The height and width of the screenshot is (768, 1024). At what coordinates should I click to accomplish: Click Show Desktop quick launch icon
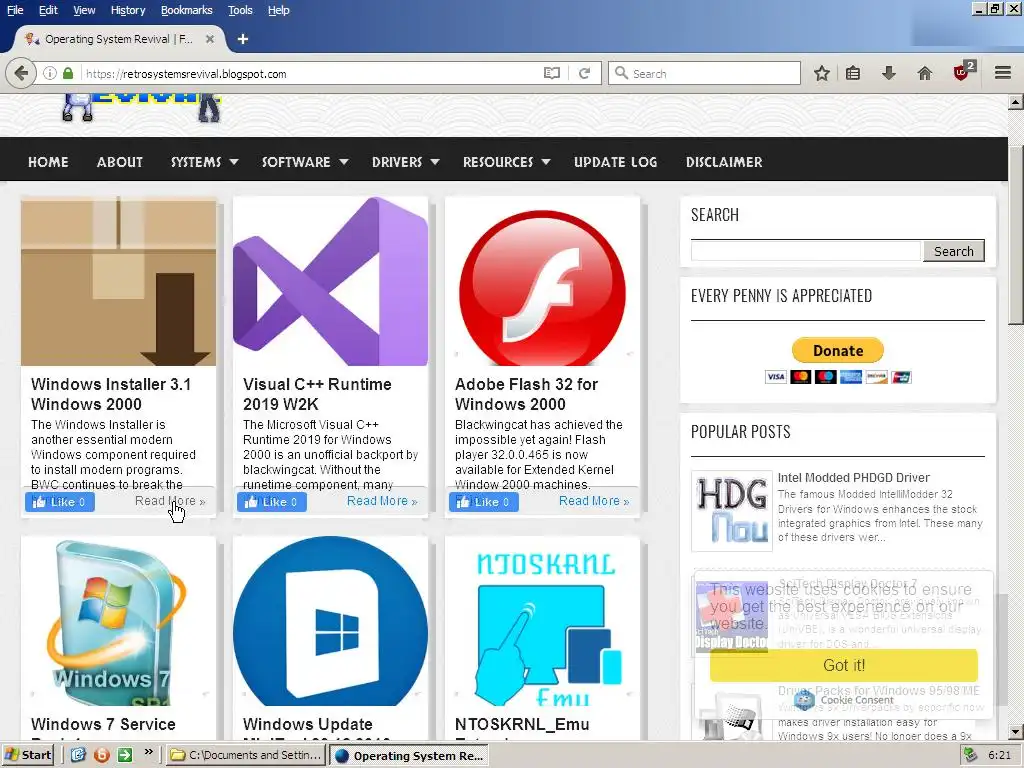pyautogui.click(x=78, y=755)
